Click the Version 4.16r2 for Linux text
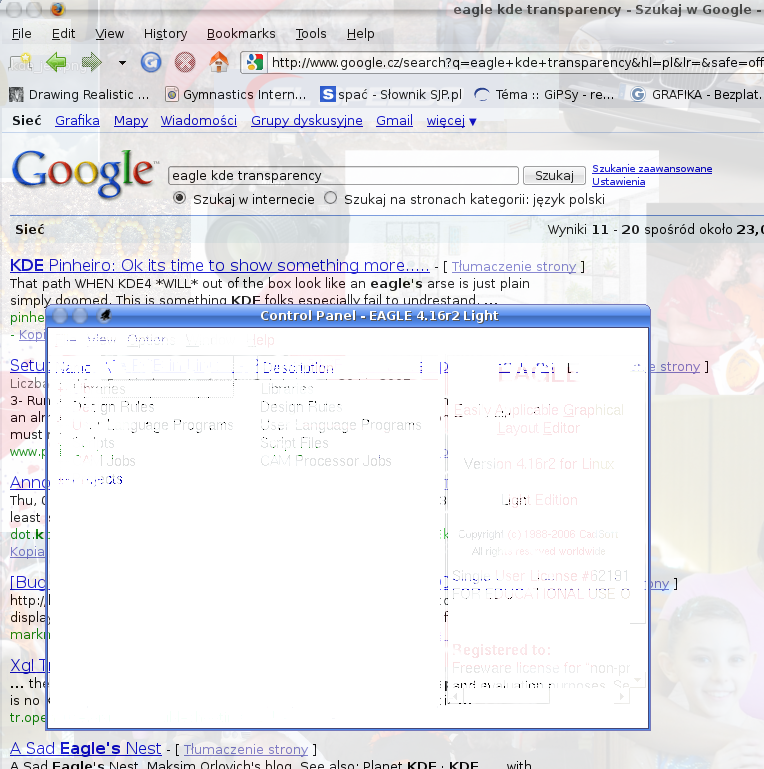This screenshot has width=764, height=769. coord(538,464)
